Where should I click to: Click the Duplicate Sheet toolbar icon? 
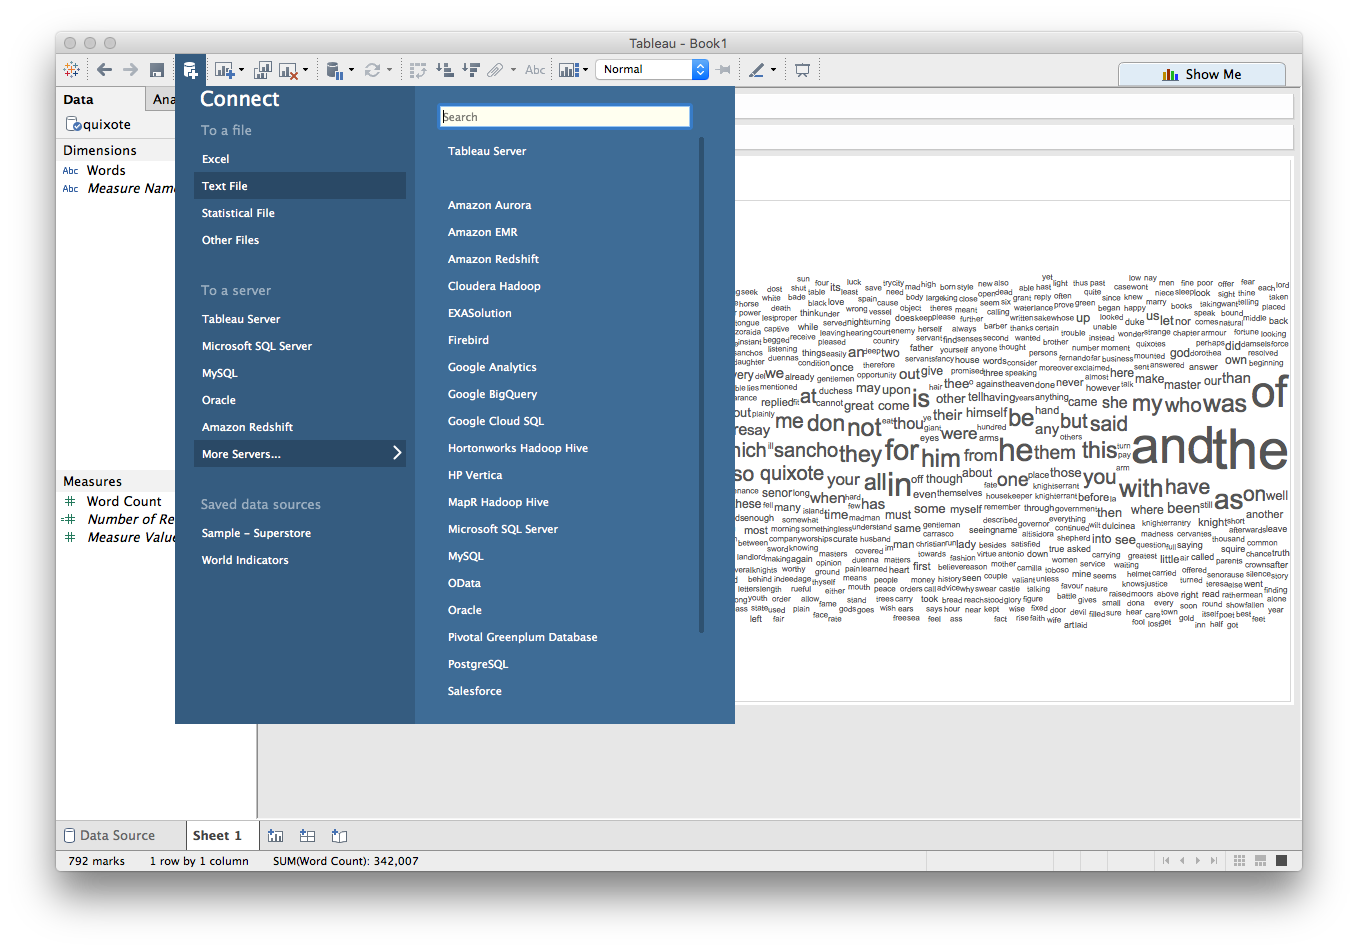(263, 70)
